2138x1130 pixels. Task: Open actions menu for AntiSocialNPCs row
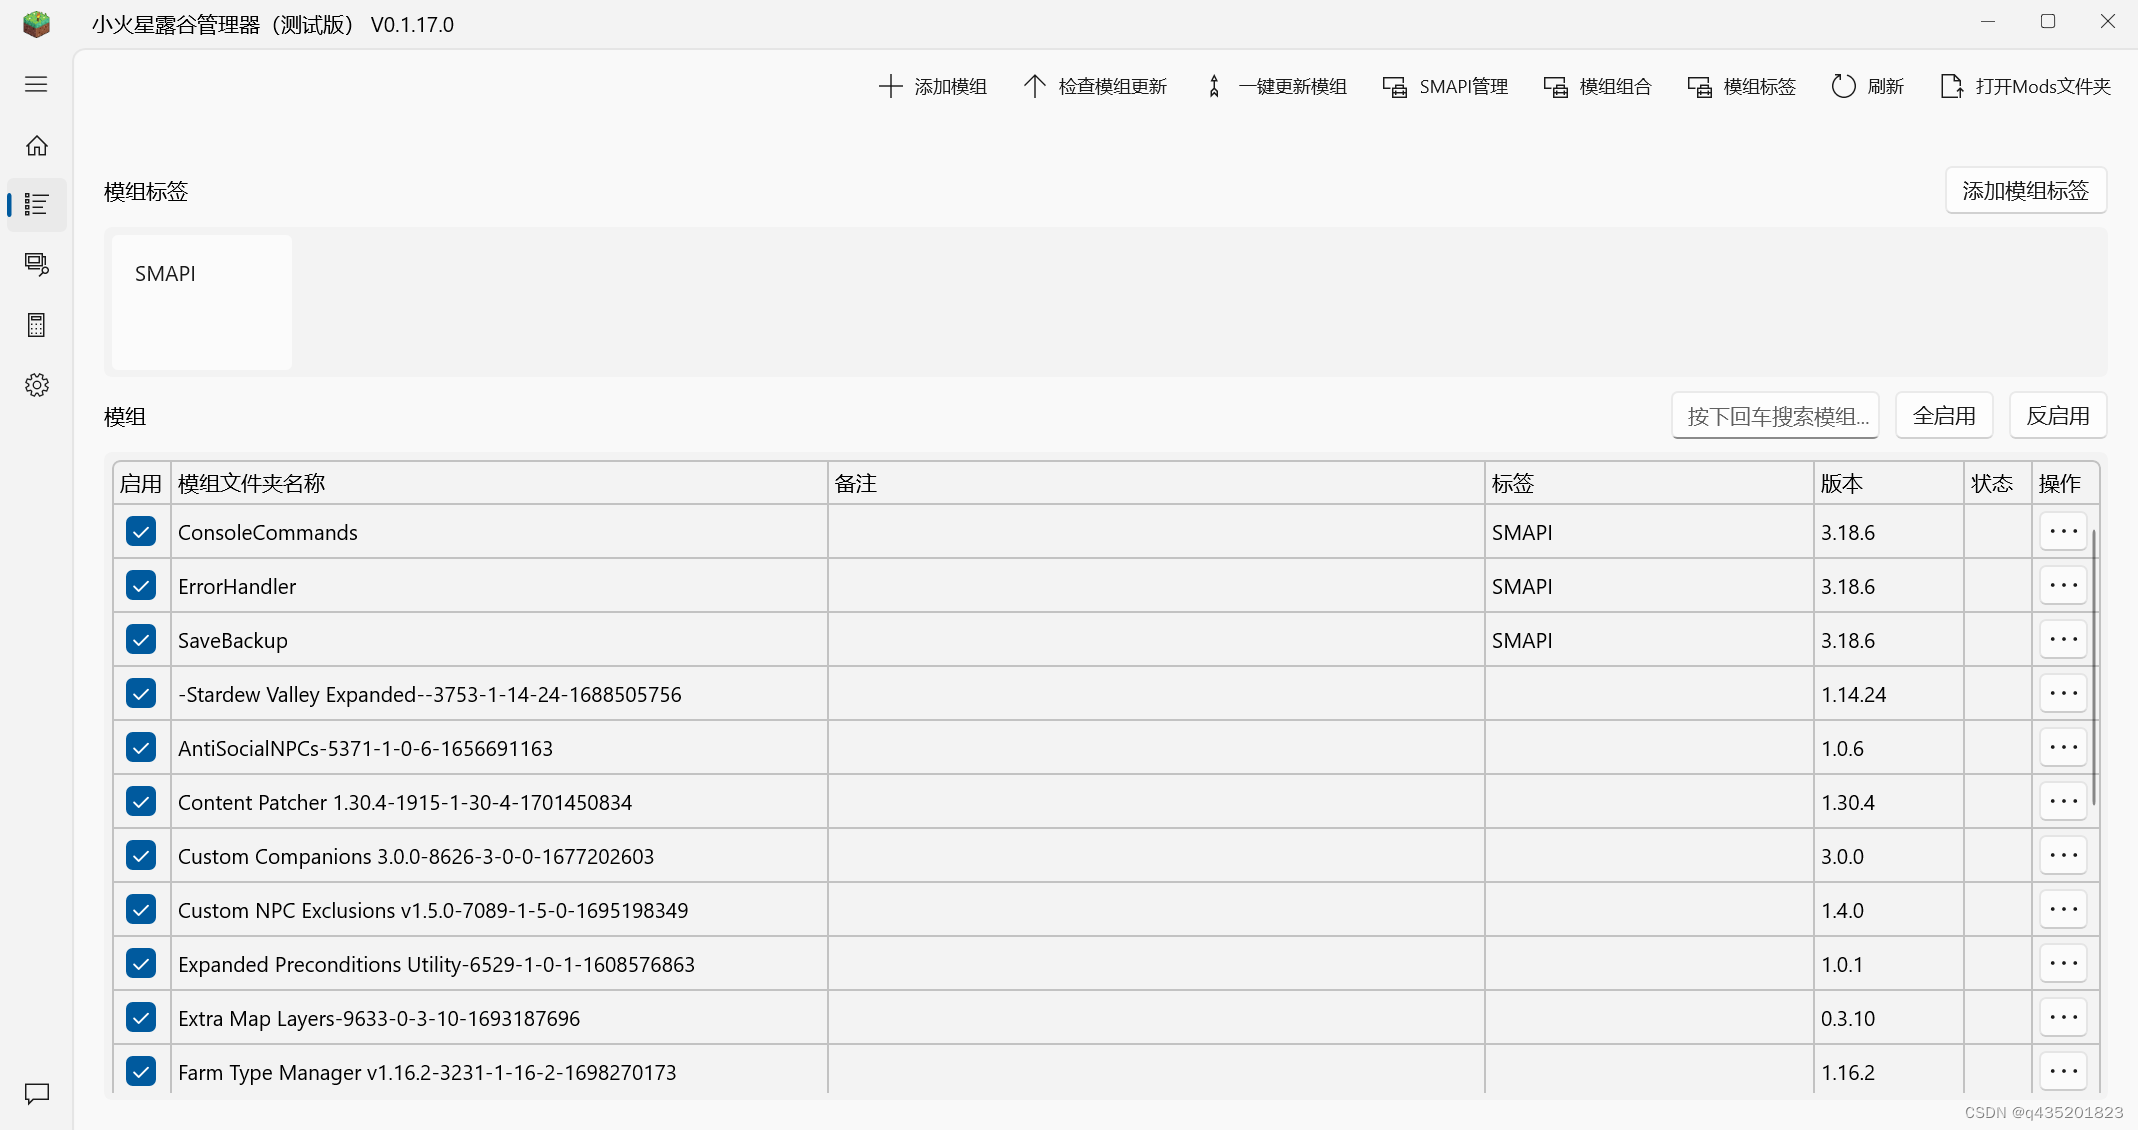(x=2062, y=747)
